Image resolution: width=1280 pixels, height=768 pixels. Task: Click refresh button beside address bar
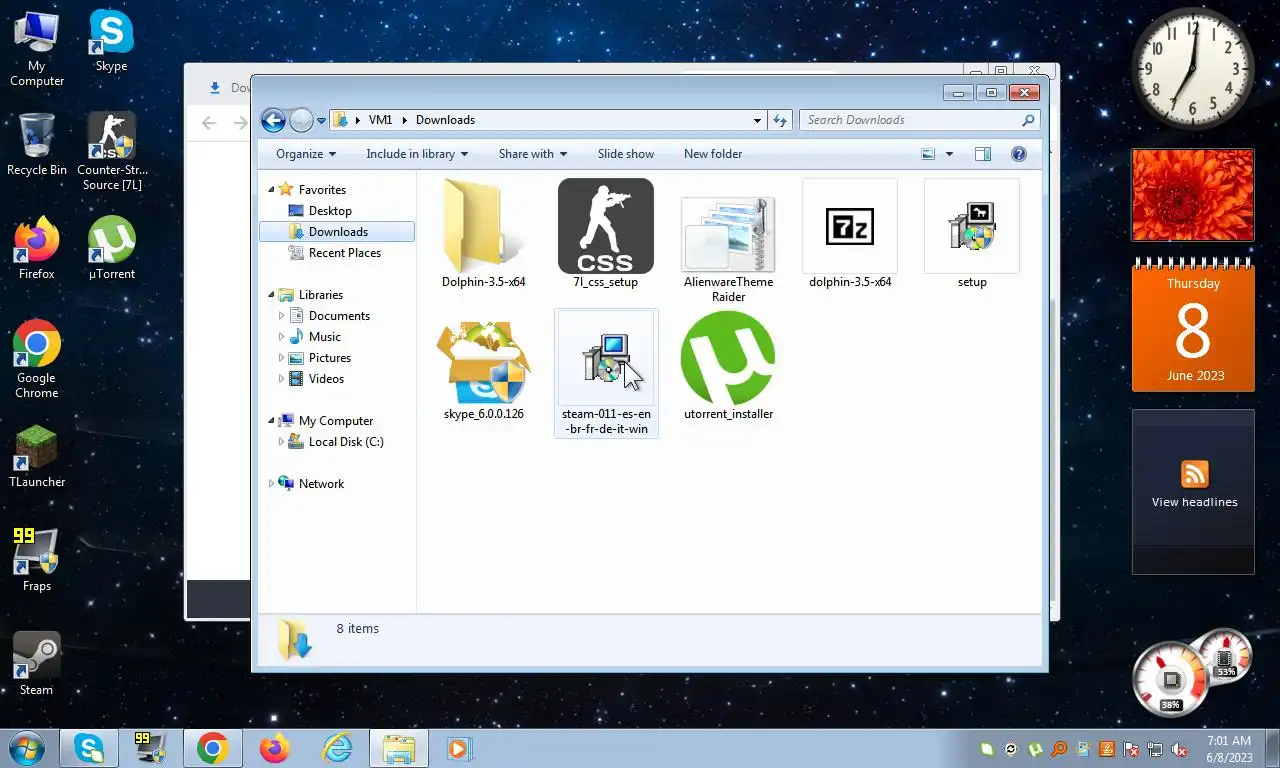(780, 120)
